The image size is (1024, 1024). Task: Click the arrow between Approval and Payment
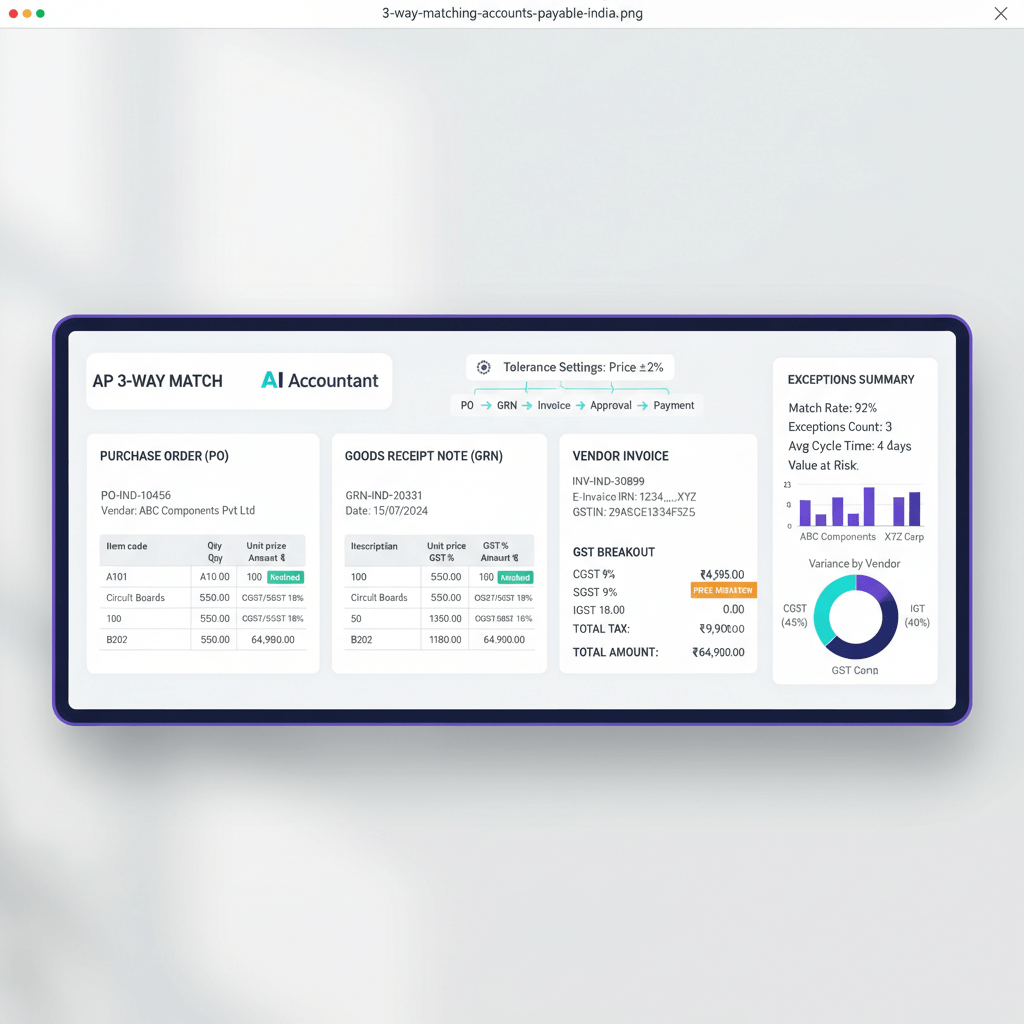(x=643, y=406)
